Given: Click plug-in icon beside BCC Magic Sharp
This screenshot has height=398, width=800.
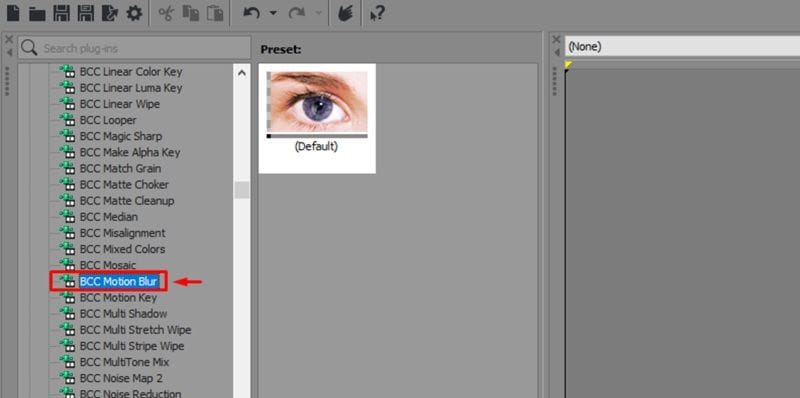Looking at the screenshot, I should [x=67, y=136].
